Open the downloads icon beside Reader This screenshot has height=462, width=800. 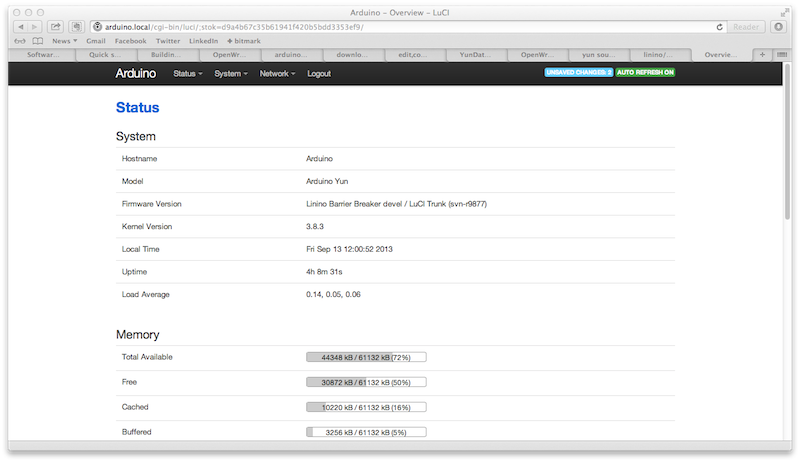[x=778, y=27]
